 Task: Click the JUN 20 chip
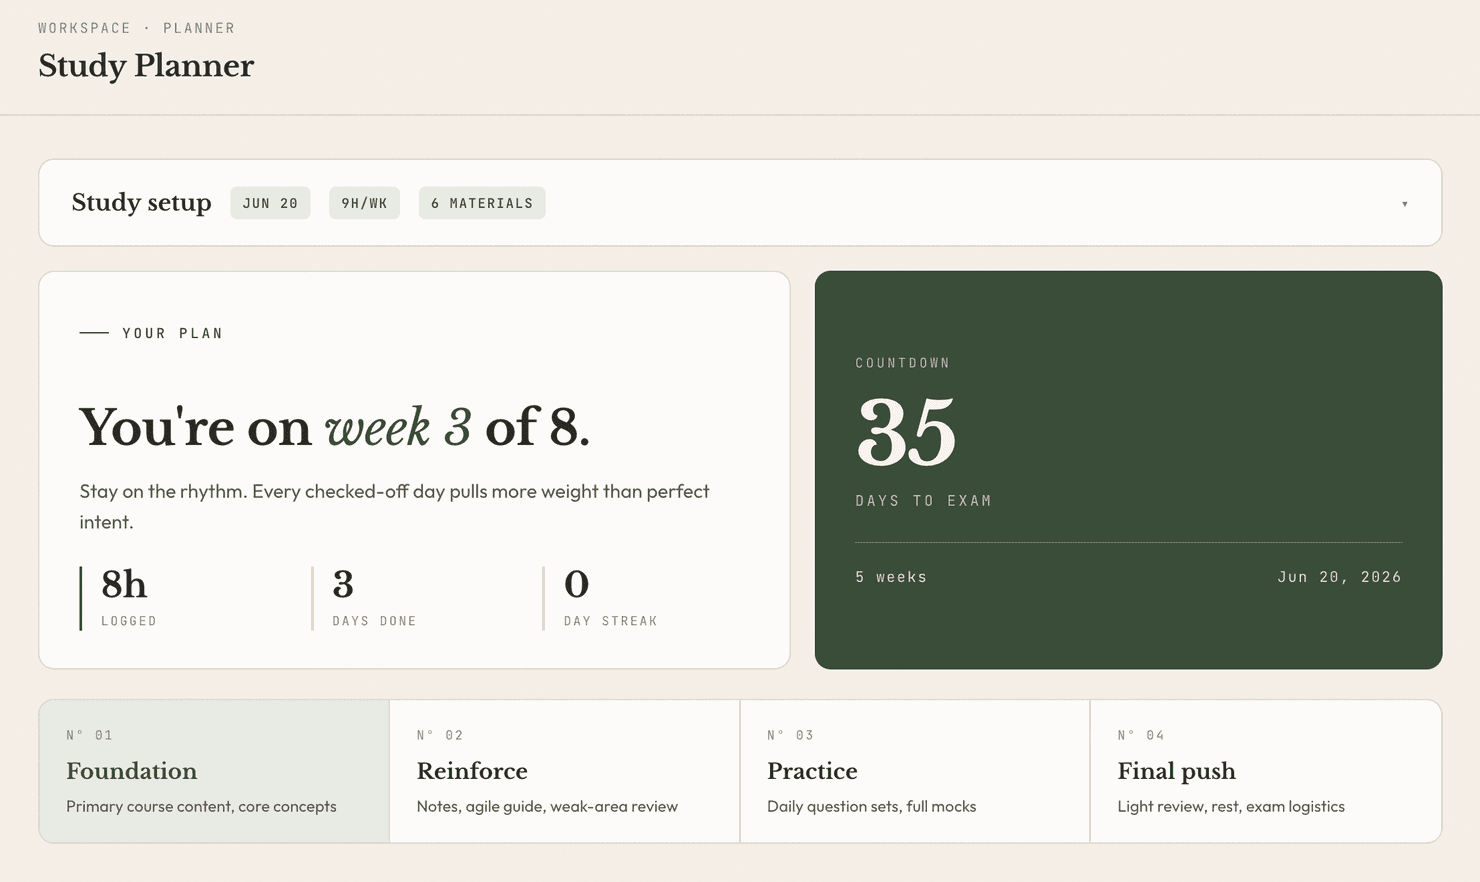(270, 203)
